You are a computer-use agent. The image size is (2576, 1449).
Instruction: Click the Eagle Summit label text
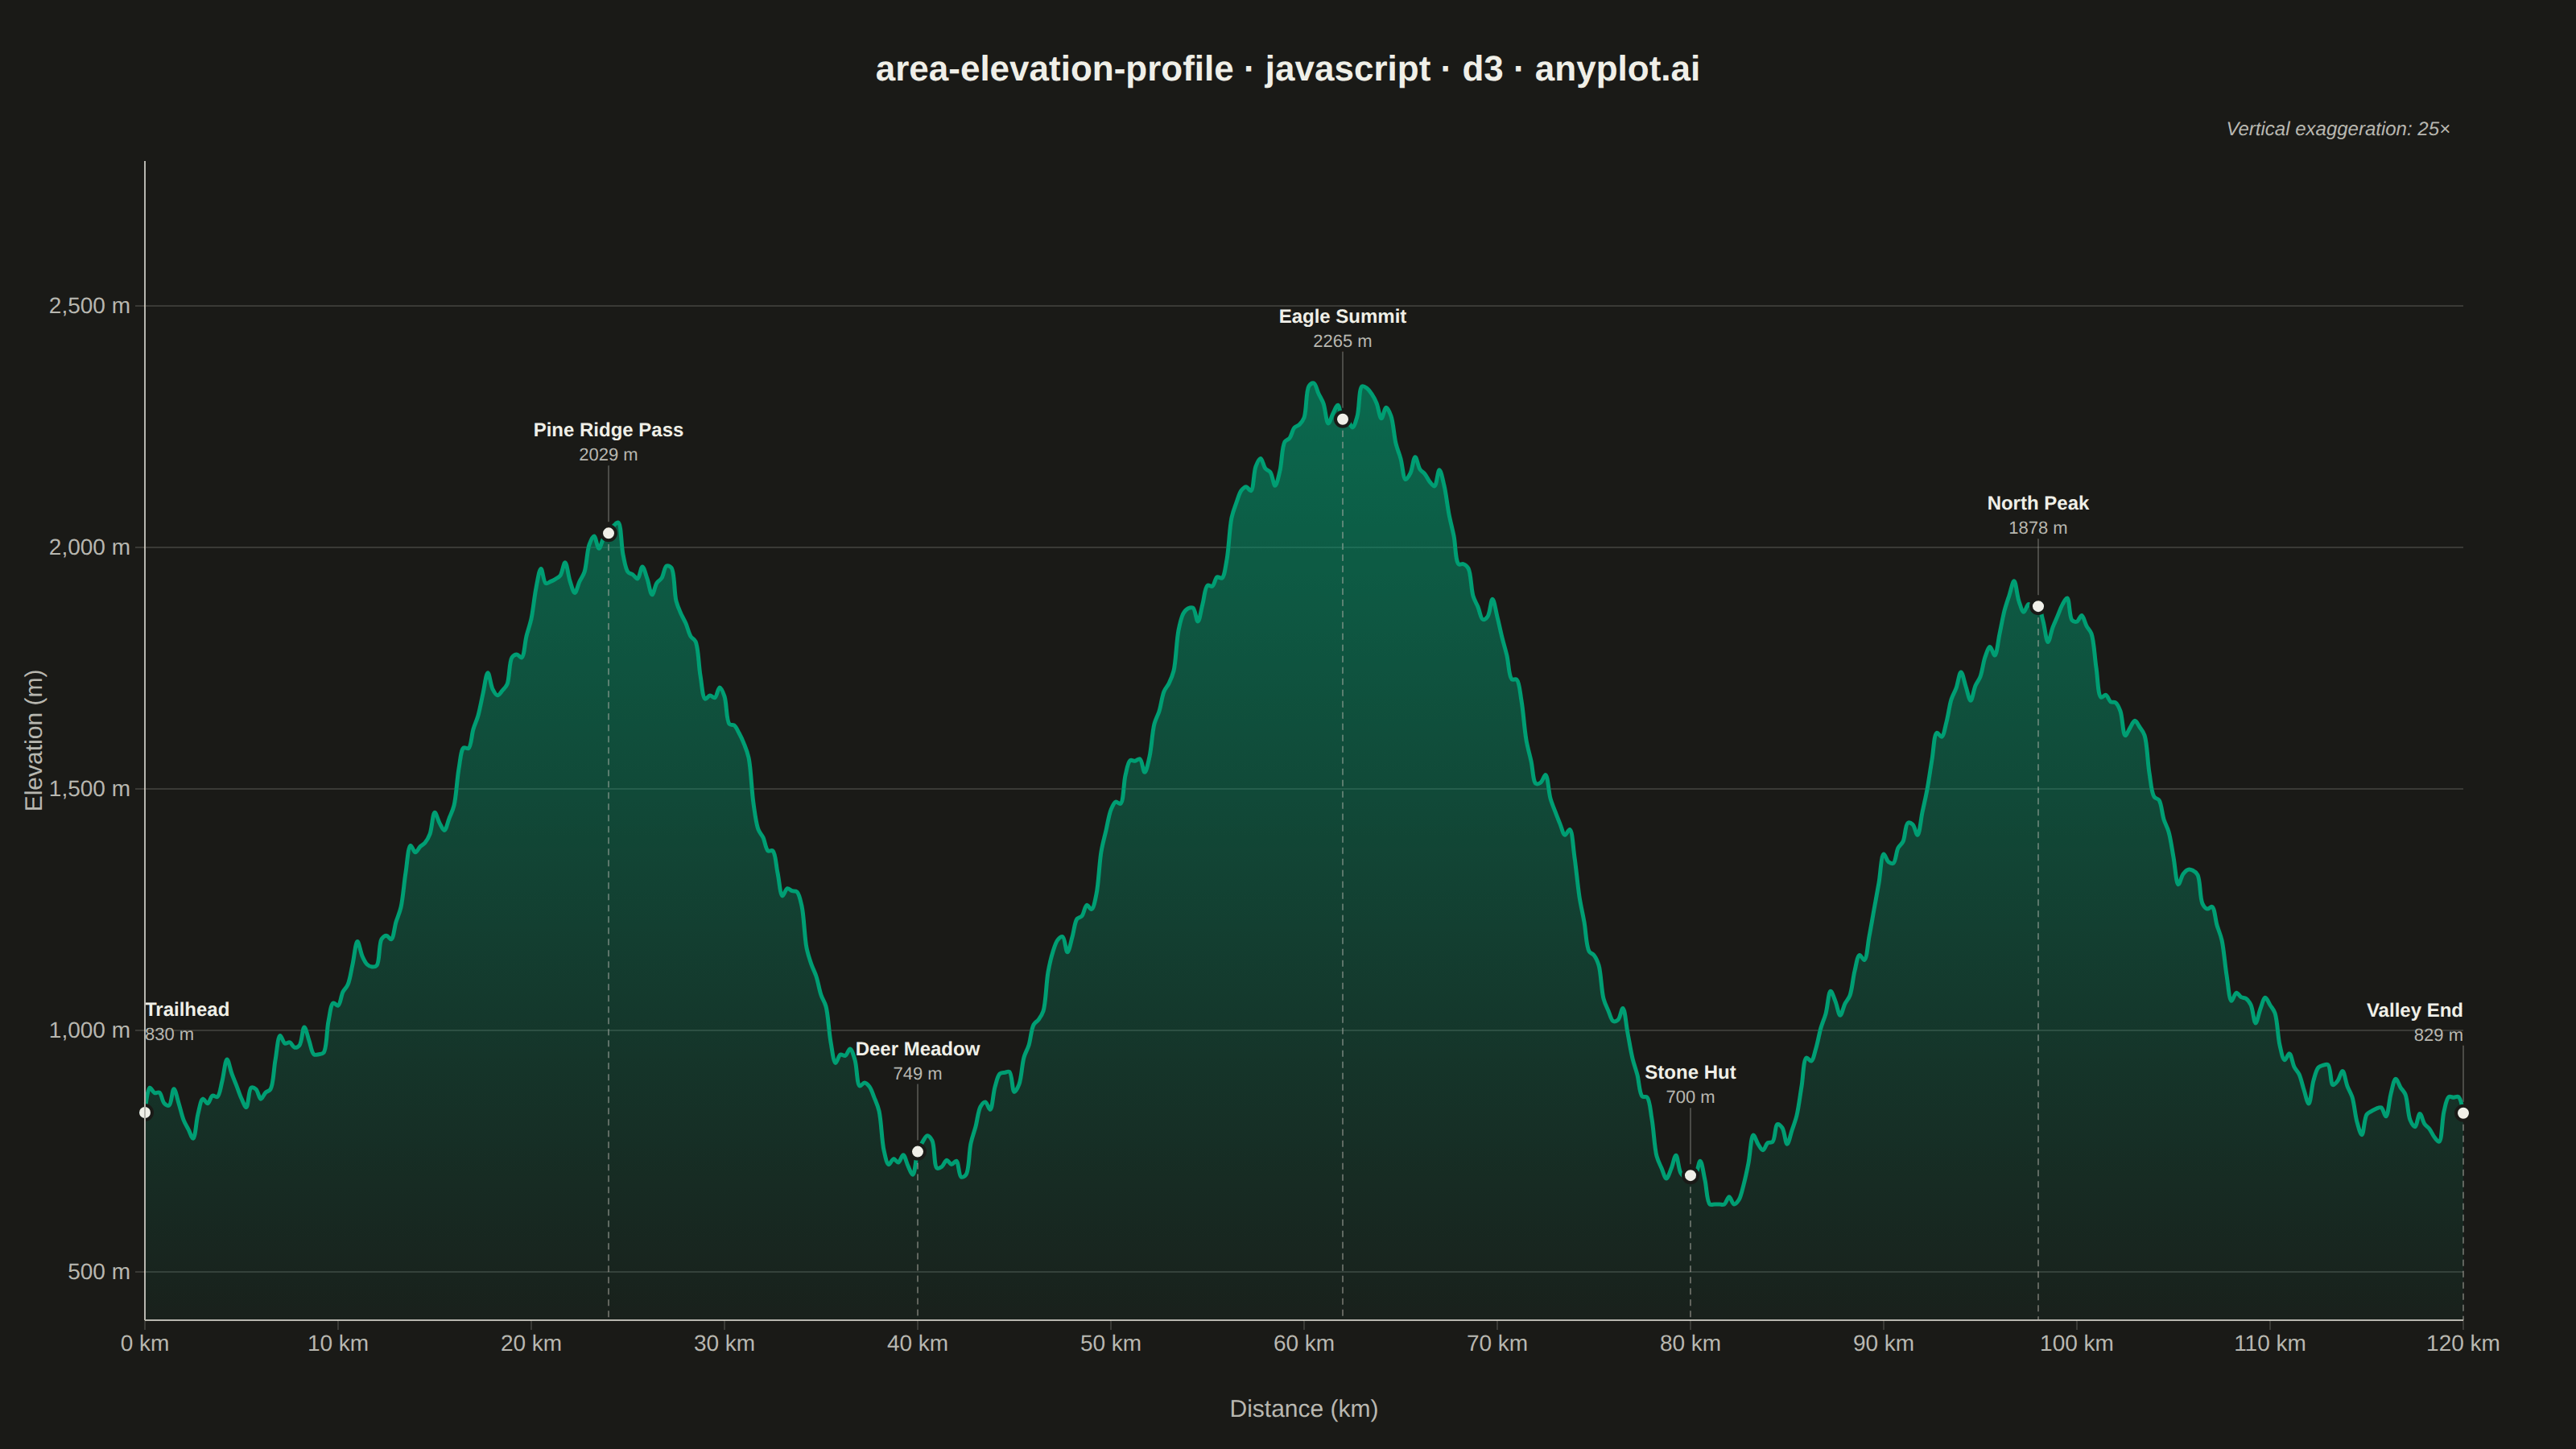tap(1342, 316)
